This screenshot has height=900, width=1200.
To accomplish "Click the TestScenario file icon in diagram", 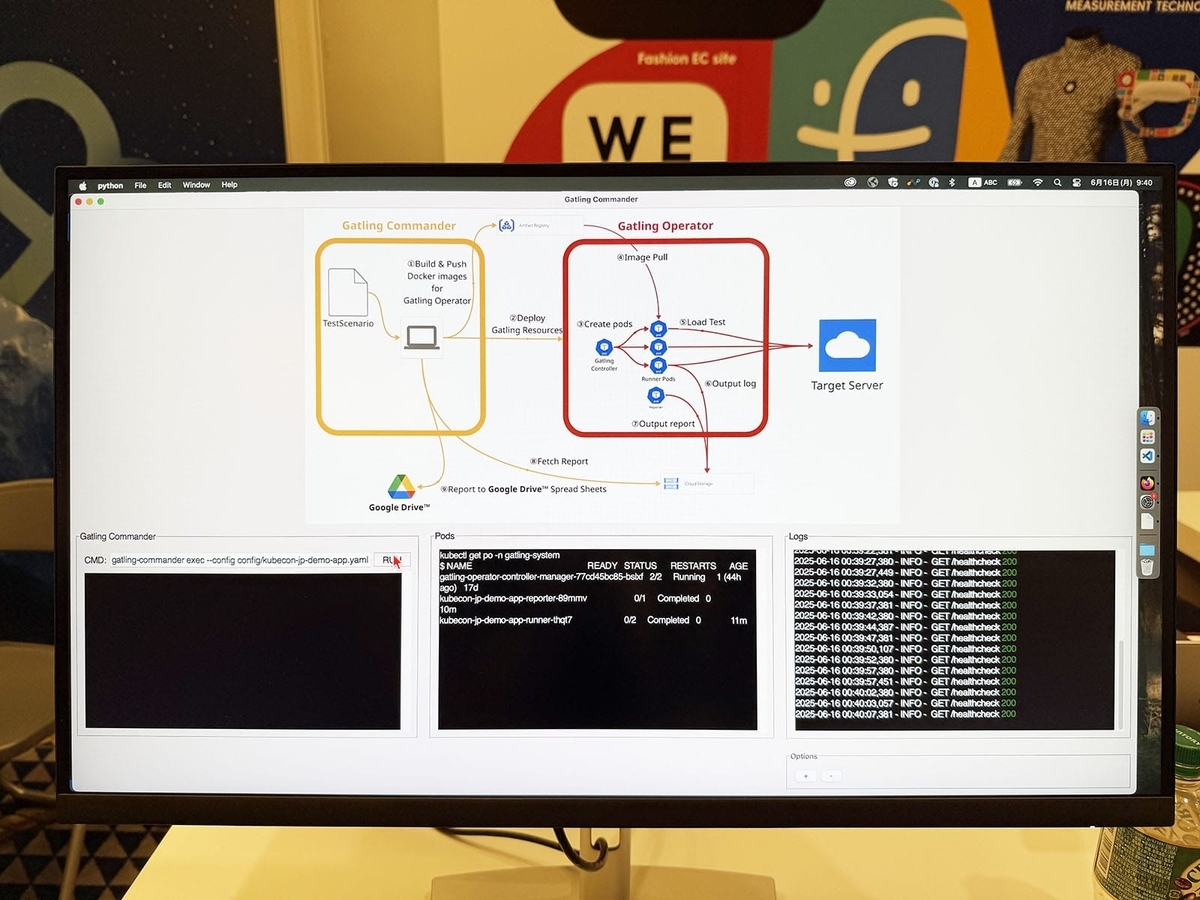I will pos(347,292).
